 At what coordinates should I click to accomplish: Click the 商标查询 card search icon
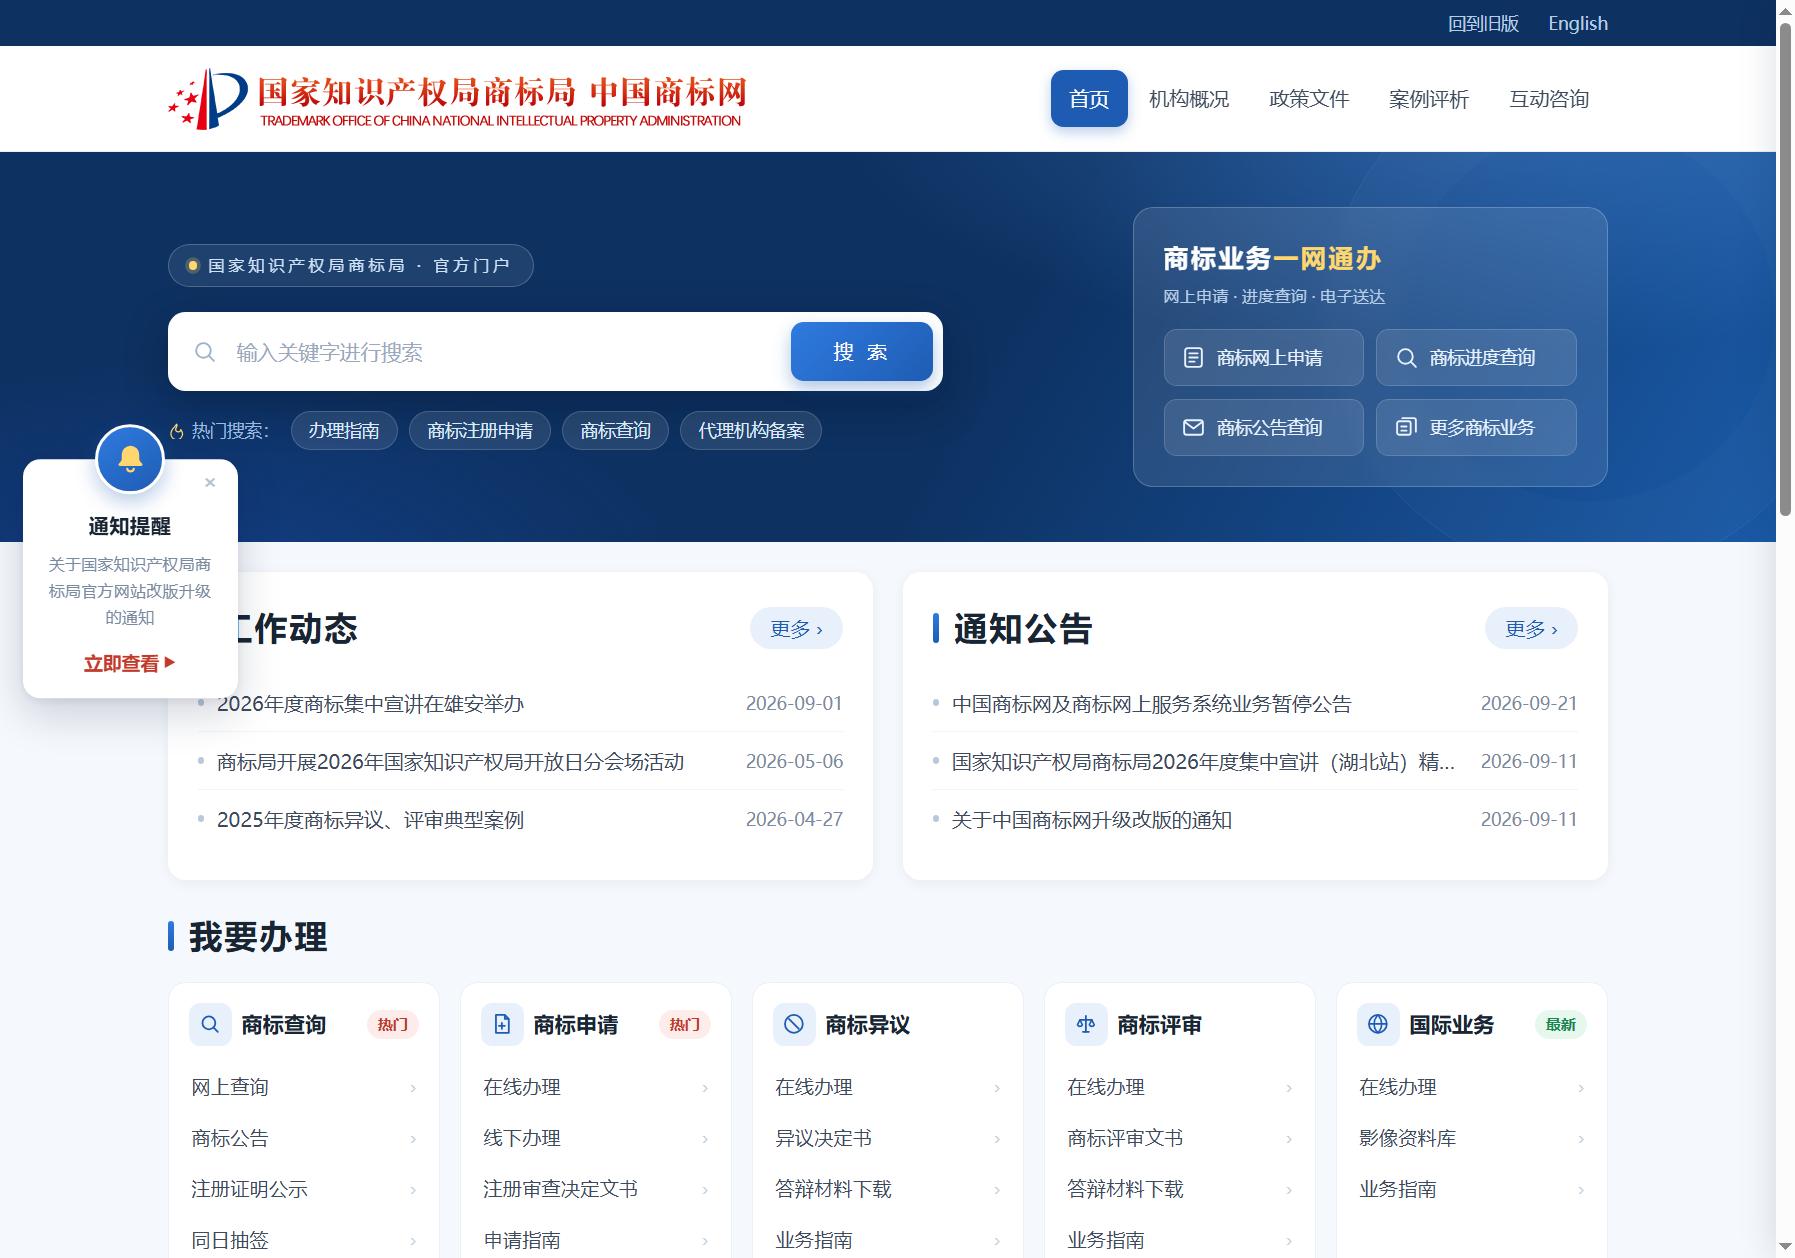tap(210, 1025)
